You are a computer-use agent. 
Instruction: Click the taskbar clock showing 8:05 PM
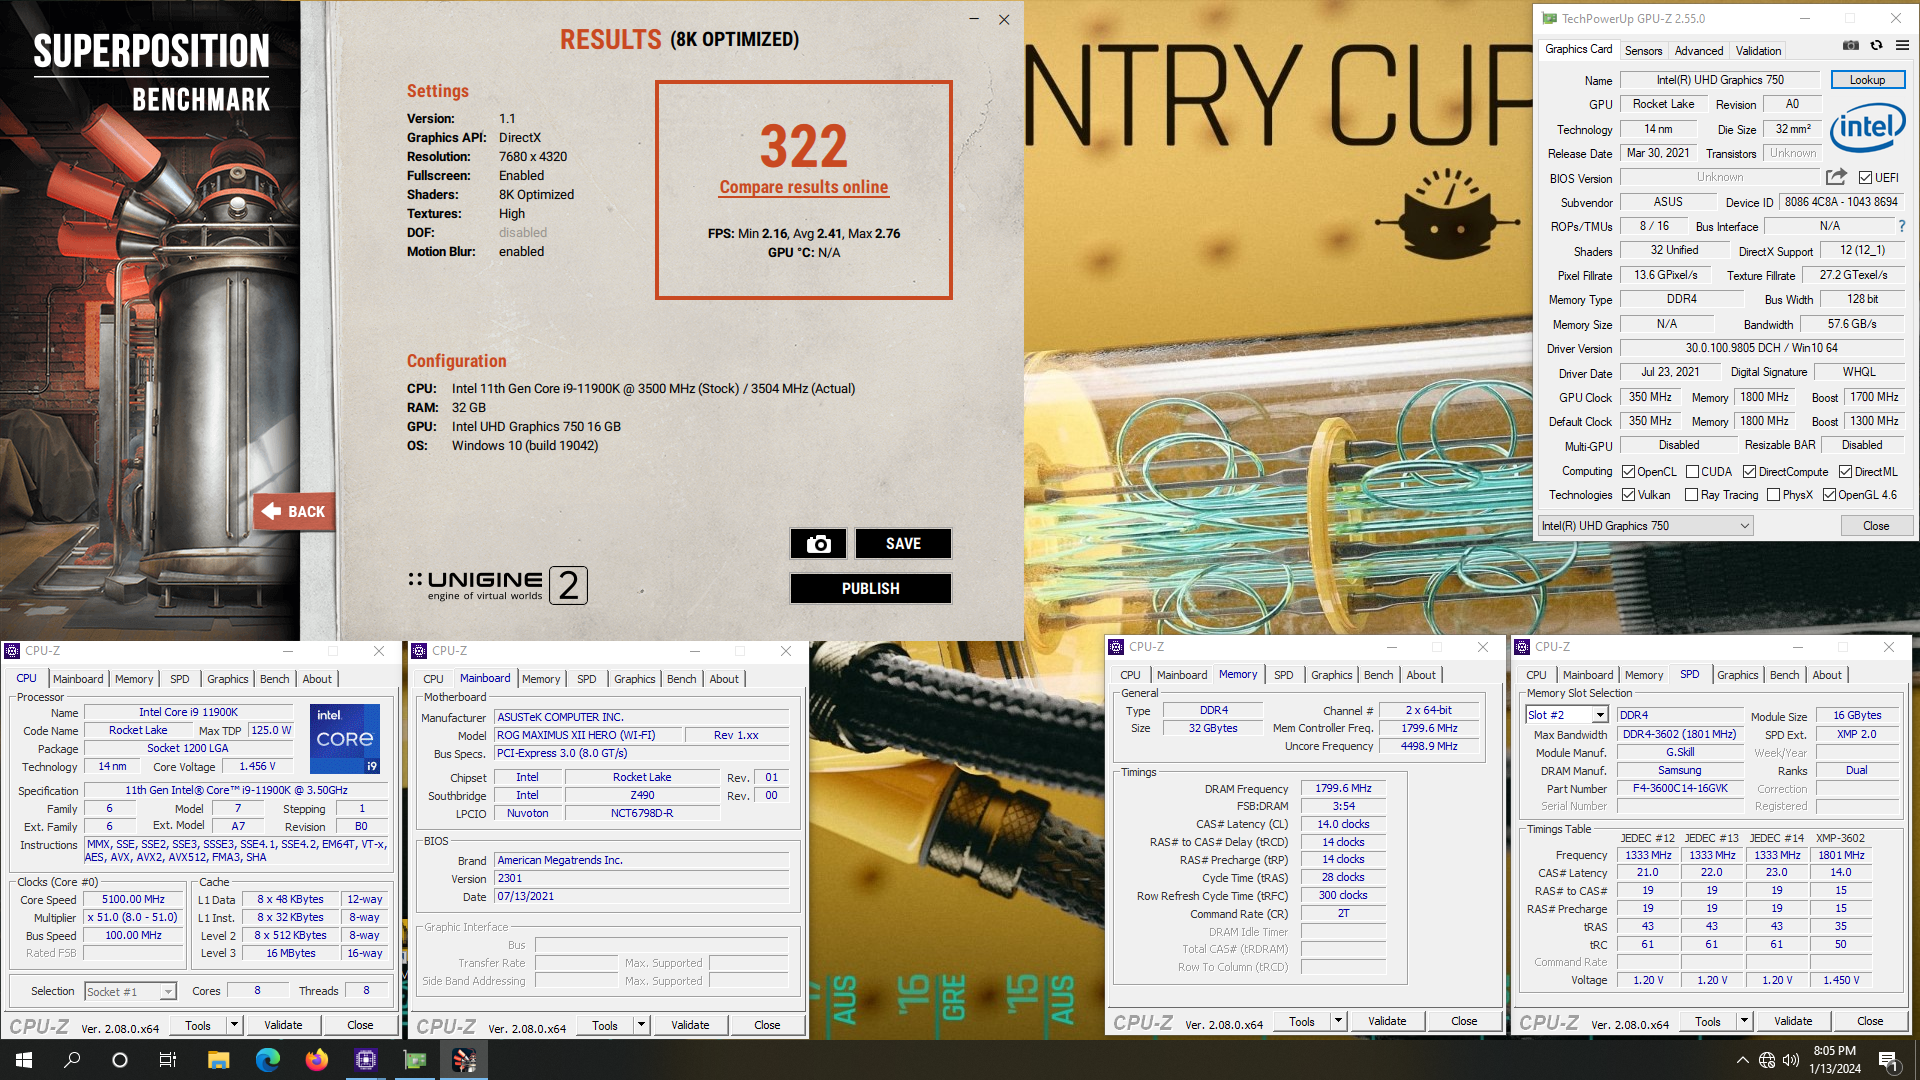[x=1834, y=1060]
